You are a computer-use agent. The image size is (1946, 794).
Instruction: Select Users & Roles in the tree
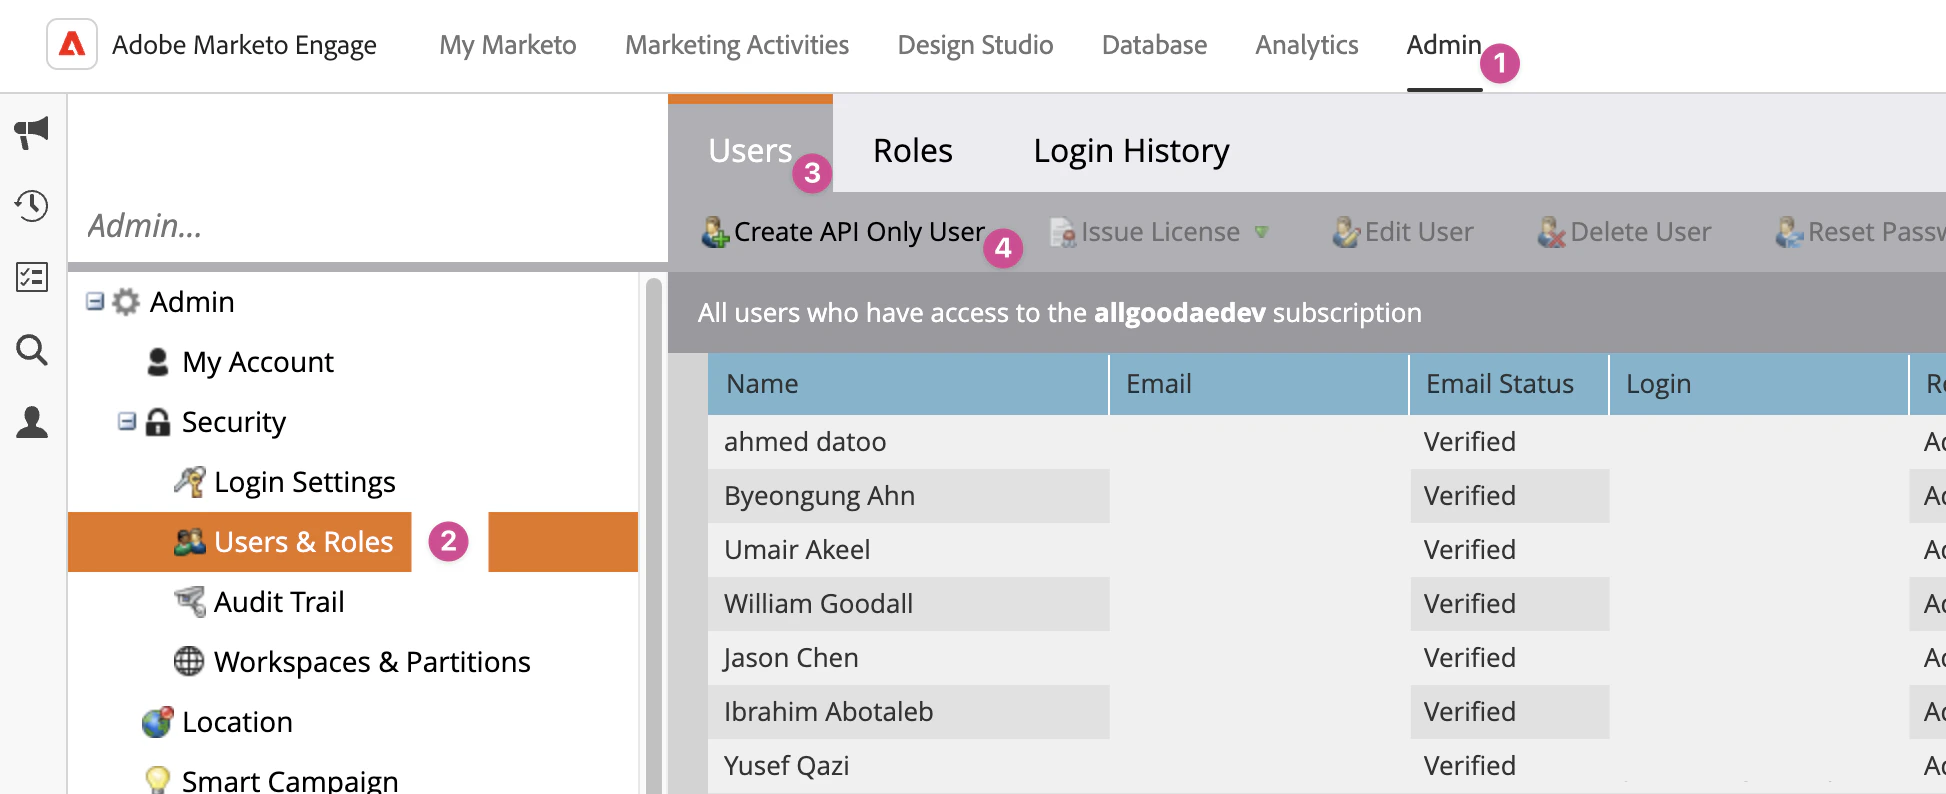coord(304,542)
